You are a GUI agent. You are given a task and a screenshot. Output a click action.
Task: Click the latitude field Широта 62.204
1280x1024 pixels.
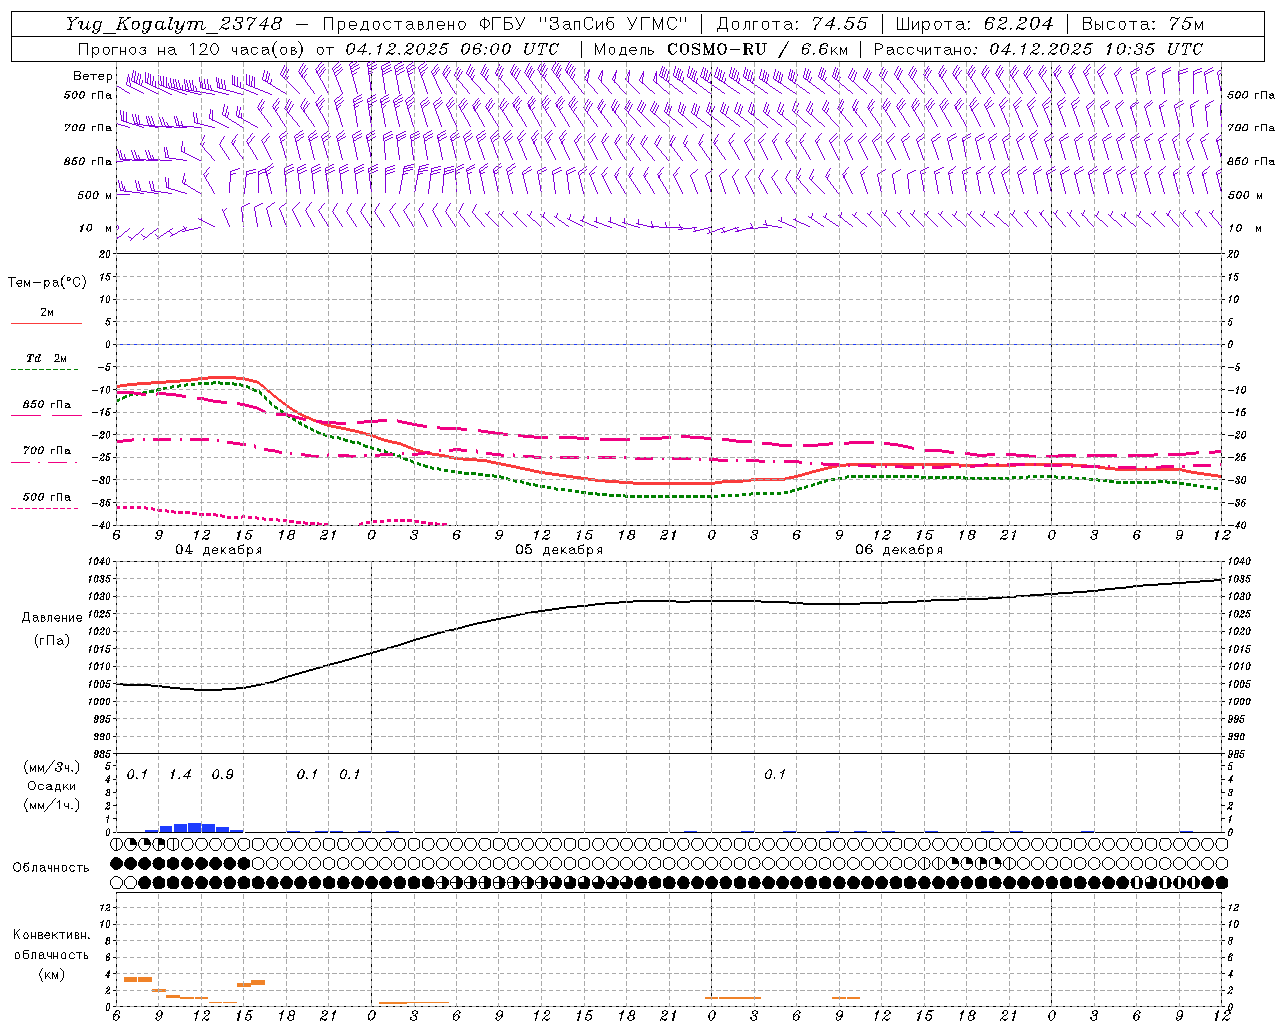[x=974, y=24]
